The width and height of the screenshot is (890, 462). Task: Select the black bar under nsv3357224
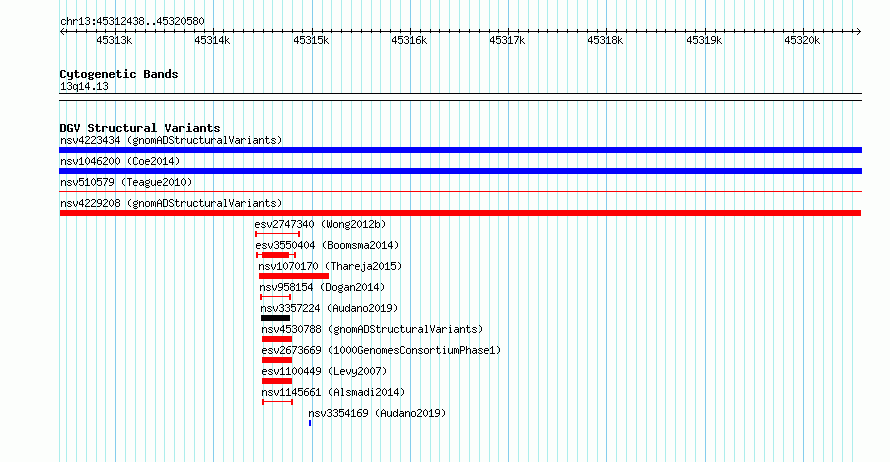(275, 318)
